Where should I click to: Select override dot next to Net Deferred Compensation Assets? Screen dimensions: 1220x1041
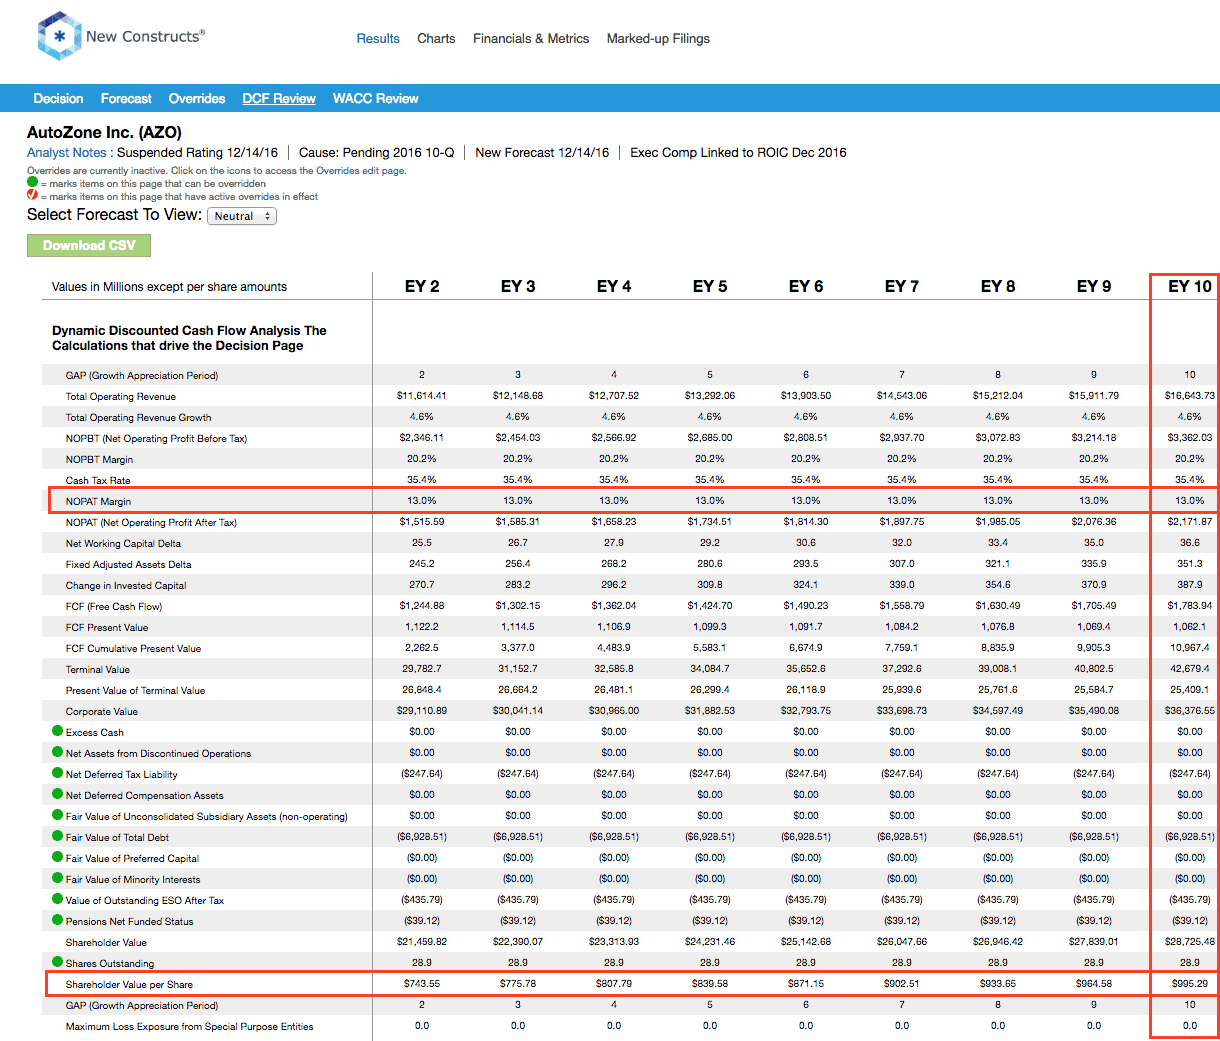coord(58,794)
